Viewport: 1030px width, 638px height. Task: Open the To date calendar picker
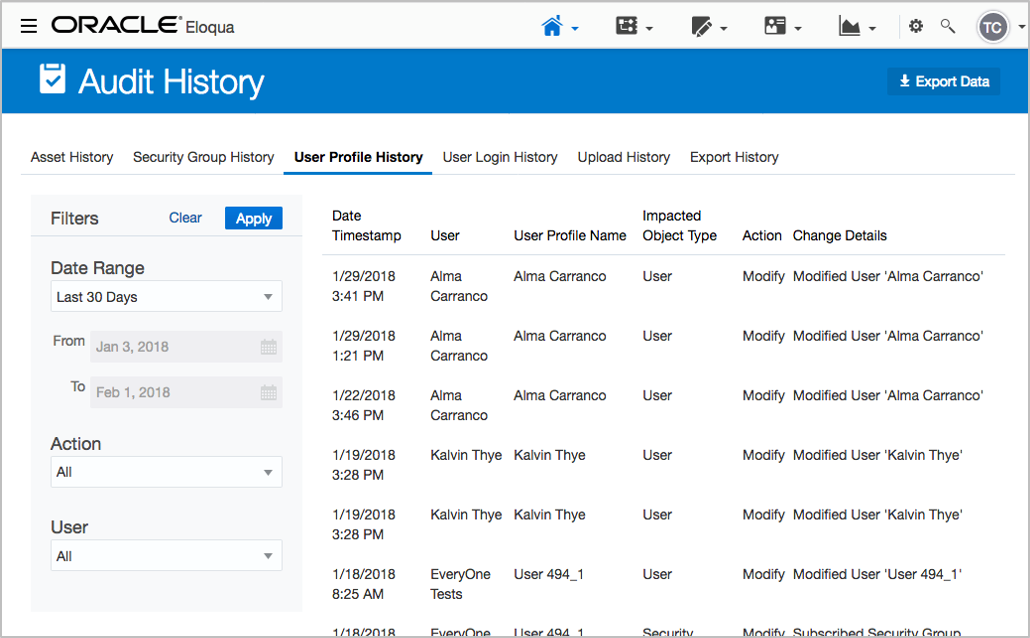tap(268, 392)
